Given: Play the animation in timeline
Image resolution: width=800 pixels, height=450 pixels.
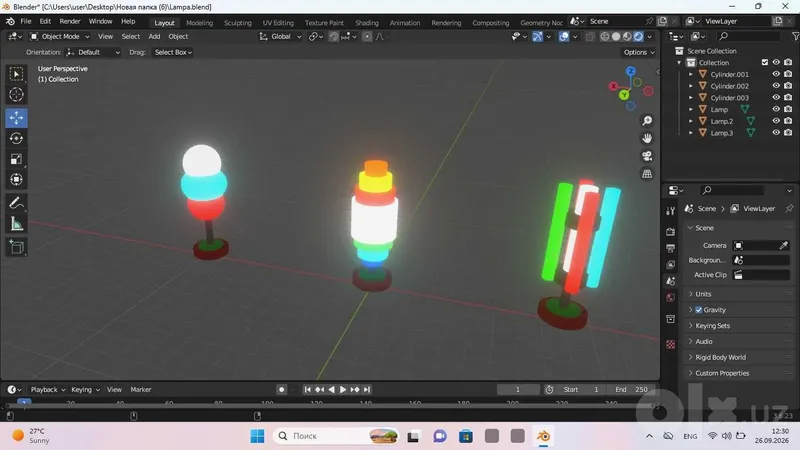Looking at the screenshot, I should [x=342, y=389].
